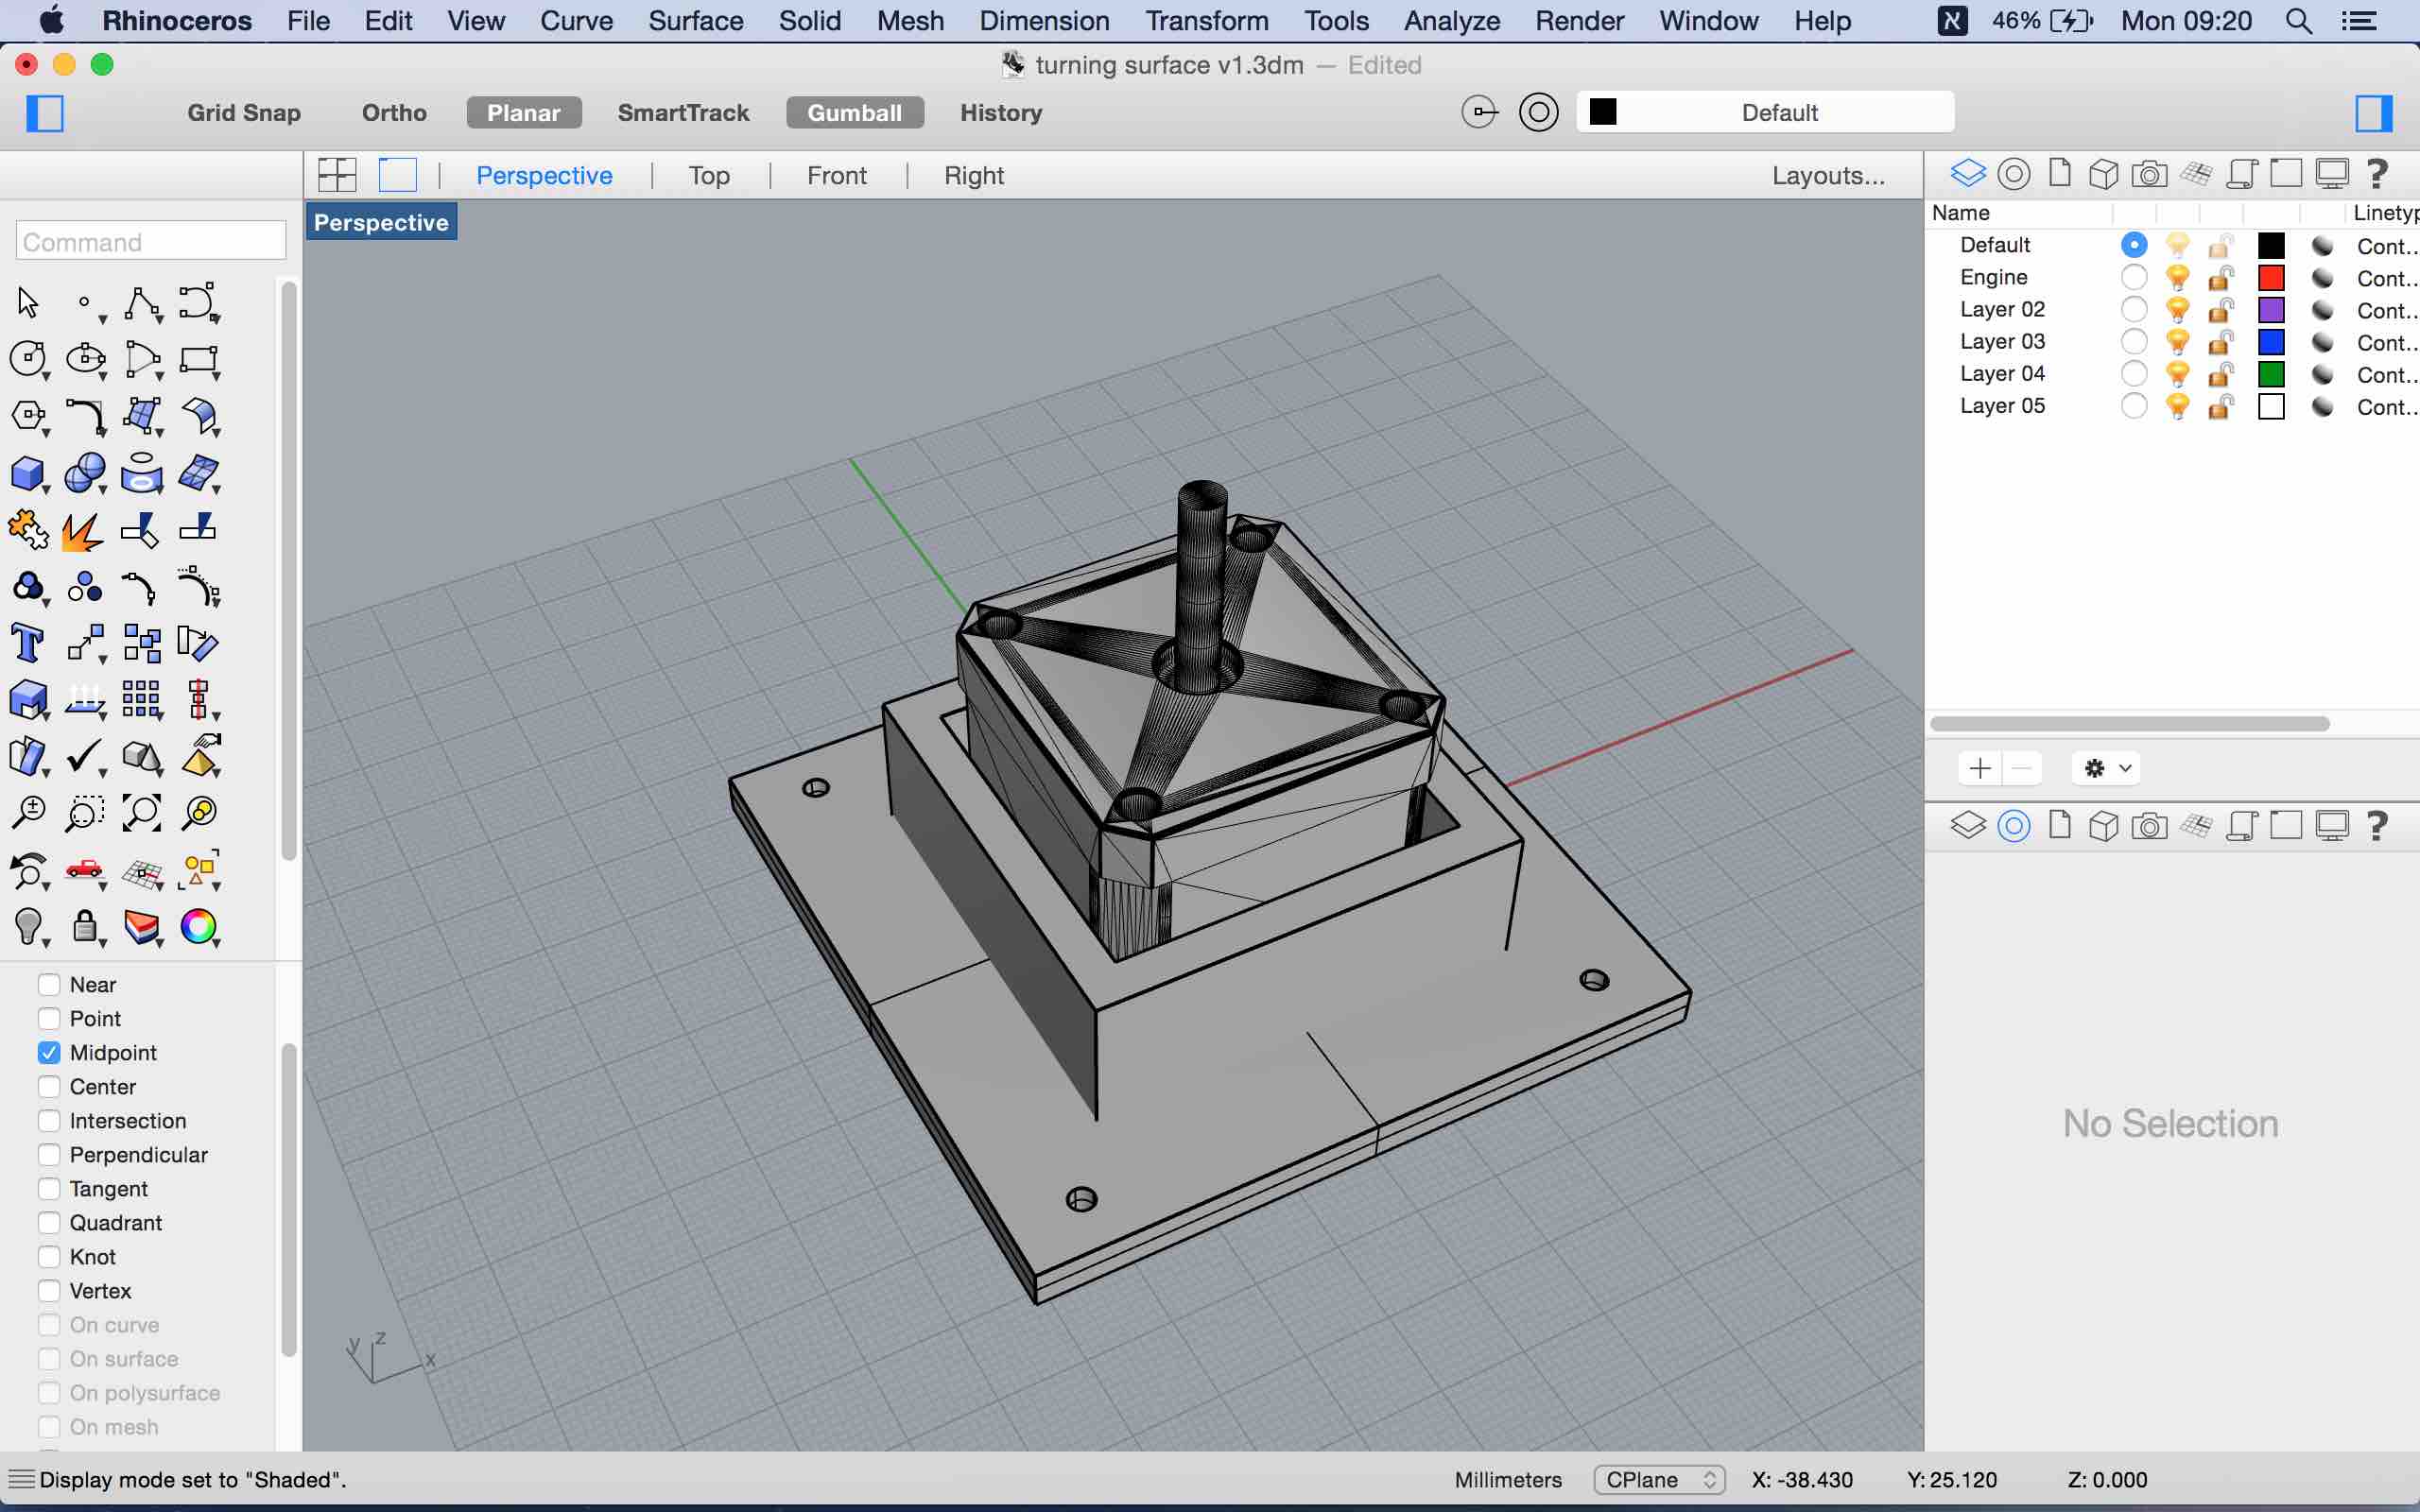Screen dimensions: 2420x1512
Task: Click the red Engine layer color swatch
Action: tap(2271, 277)
